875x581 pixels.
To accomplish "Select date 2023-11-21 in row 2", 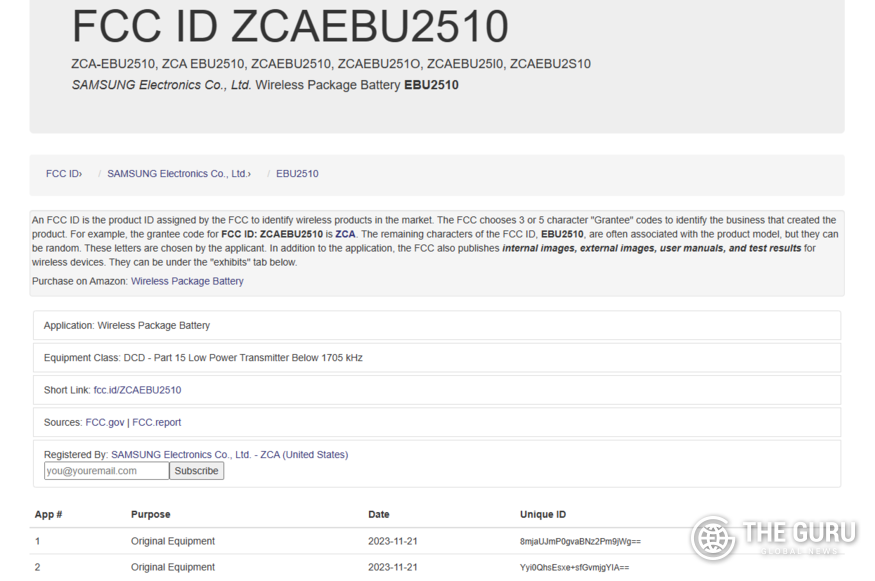I will 393,567.
